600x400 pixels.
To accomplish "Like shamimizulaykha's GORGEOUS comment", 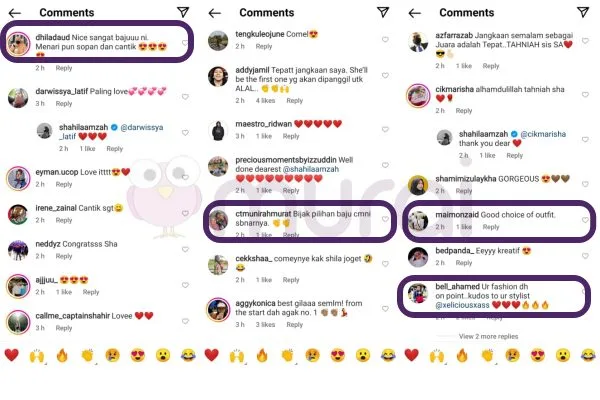I will [x=585, y=184].
